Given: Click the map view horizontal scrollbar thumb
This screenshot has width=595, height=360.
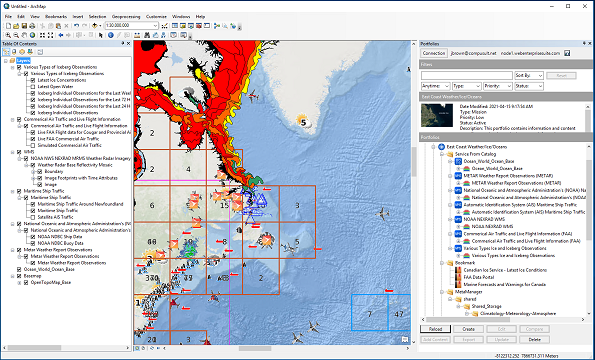Looking at the screenshot, I should click(x=255, y=348).
